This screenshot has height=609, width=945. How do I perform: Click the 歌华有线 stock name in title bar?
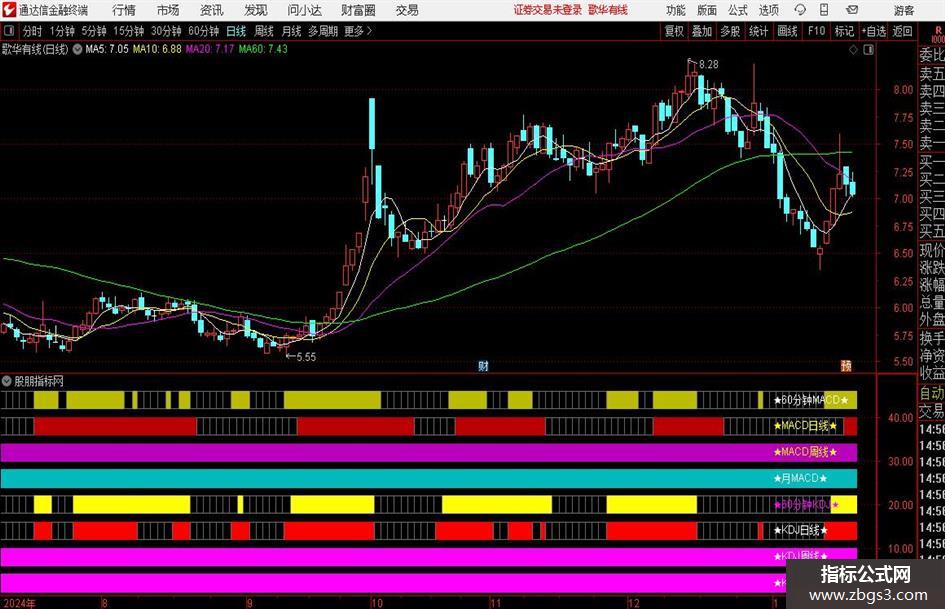608,10
